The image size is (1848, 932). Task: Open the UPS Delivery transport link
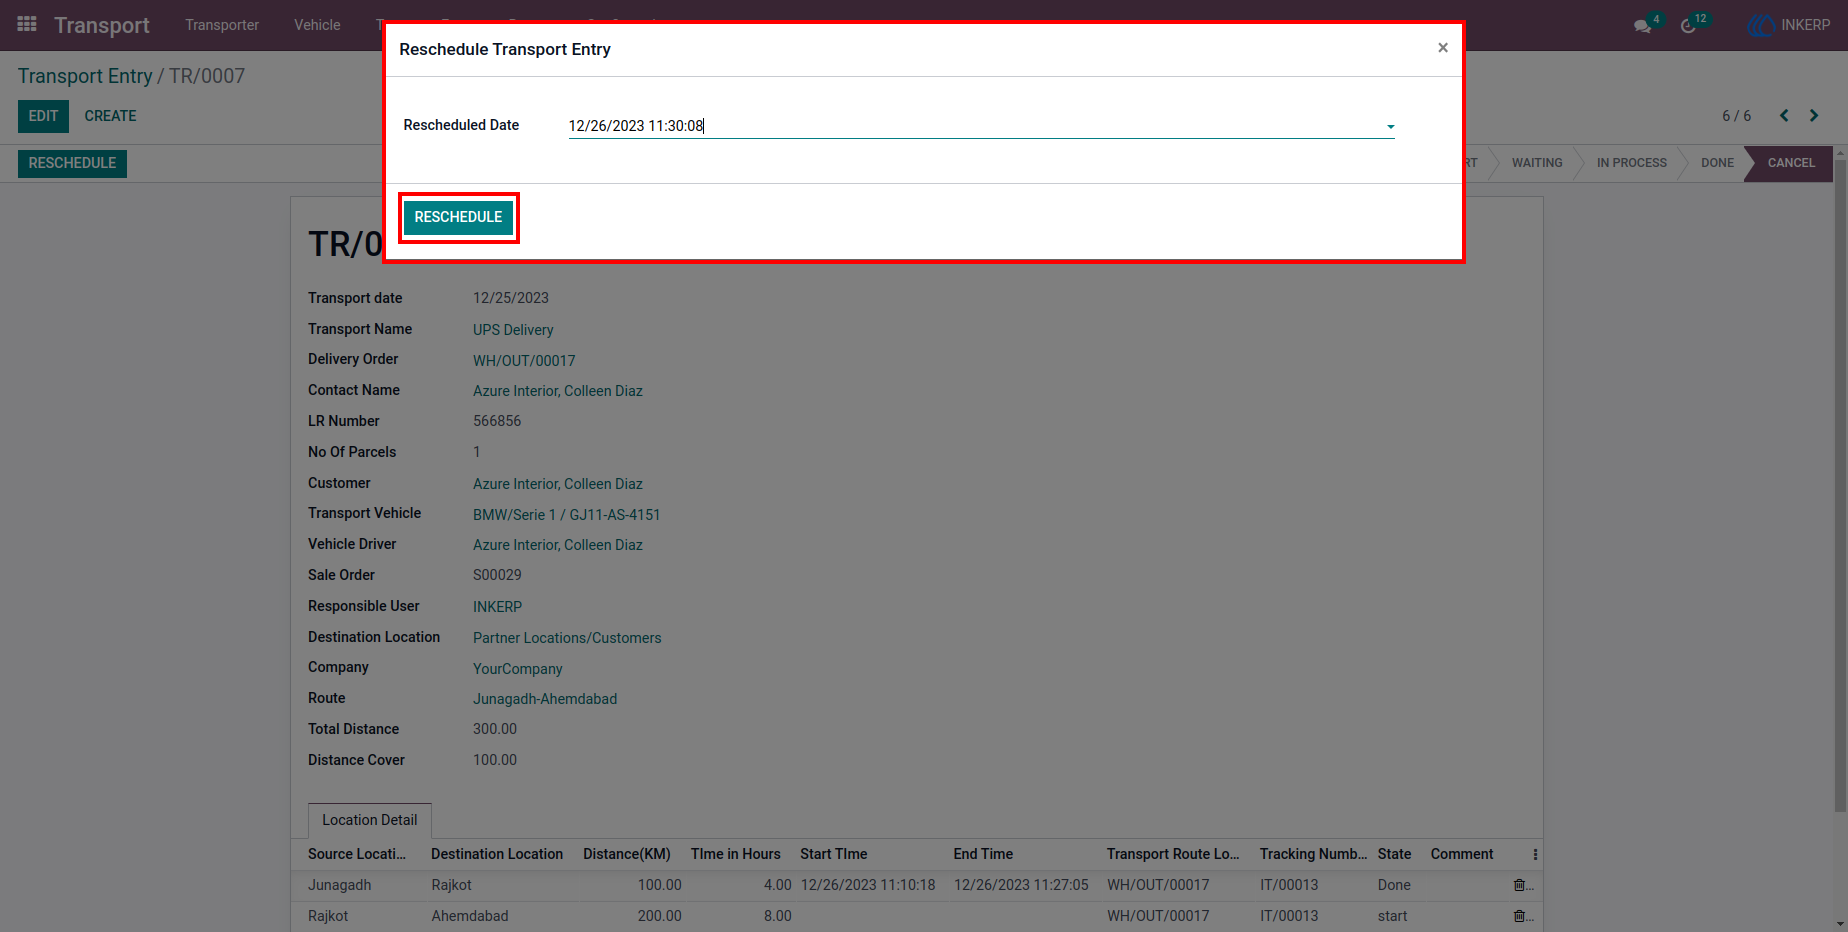tap(513, 330)
